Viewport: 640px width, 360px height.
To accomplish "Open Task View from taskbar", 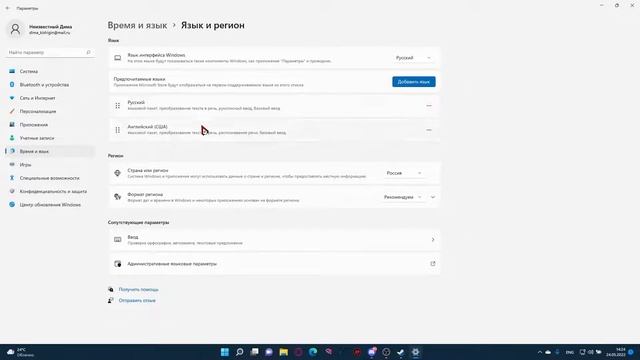I will click(x=254, y=352).
